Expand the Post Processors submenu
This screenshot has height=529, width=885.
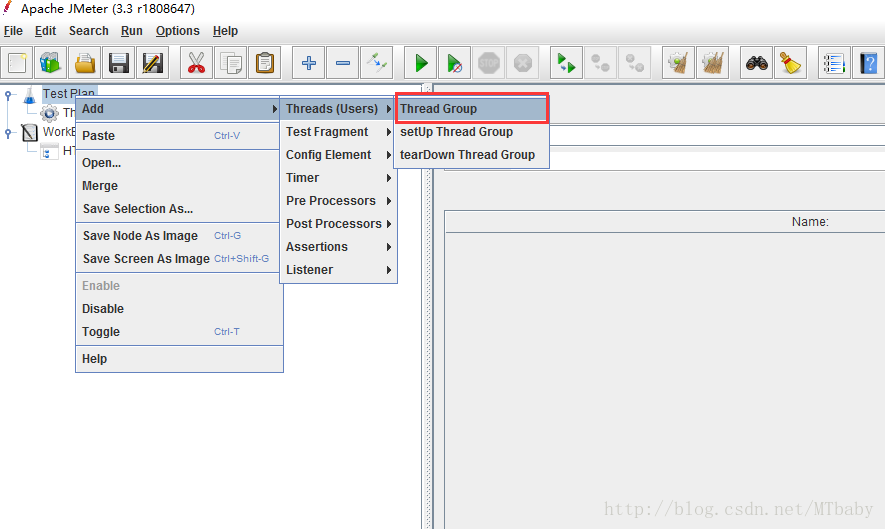tap(338, 224)
